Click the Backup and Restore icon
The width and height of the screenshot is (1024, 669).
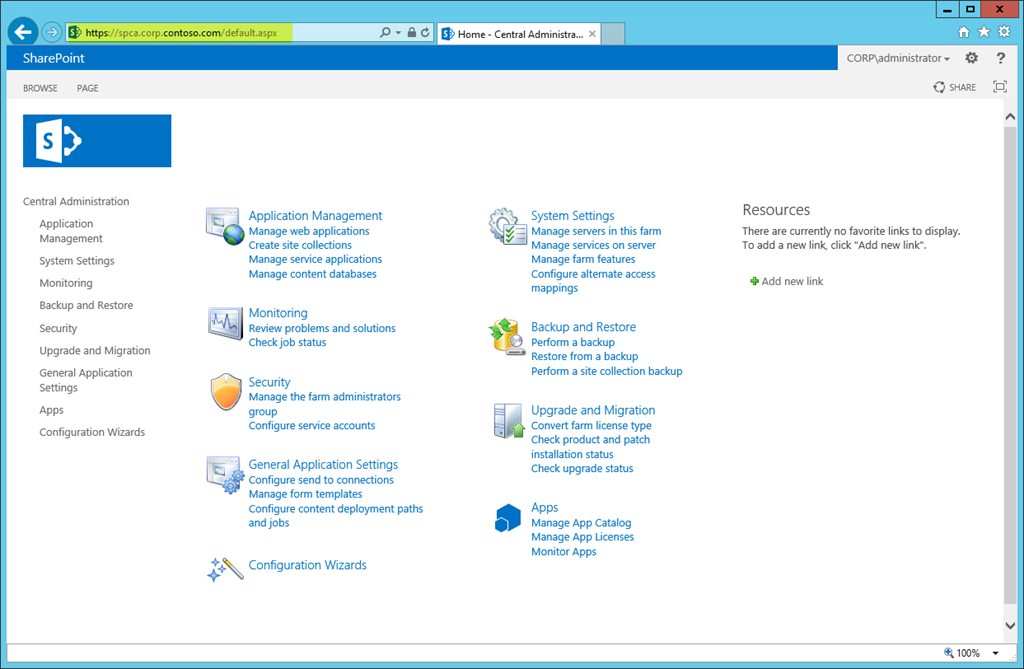(507, 337)
